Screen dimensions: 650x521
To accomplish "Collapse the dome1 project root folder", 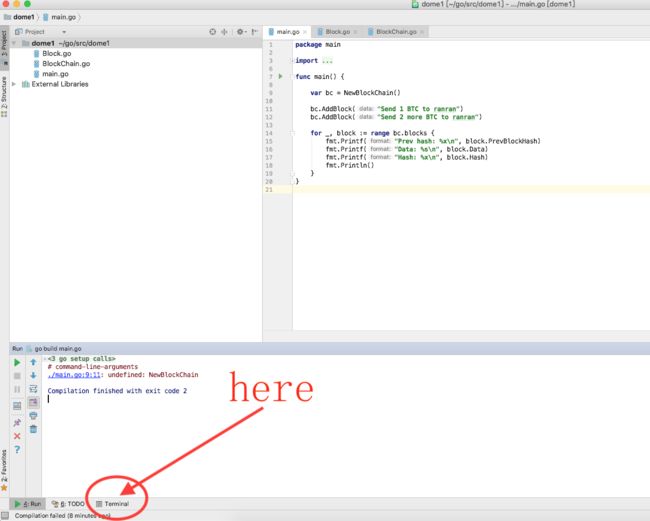I will click(x=14, y=43).
